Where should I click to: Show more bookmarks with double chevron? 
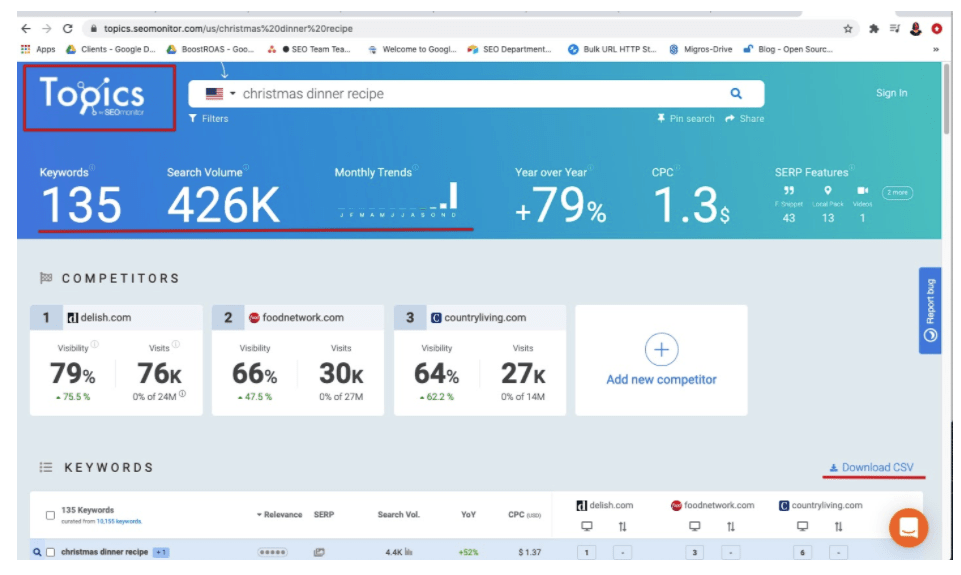pyautogui.click(x=936, y=50)
